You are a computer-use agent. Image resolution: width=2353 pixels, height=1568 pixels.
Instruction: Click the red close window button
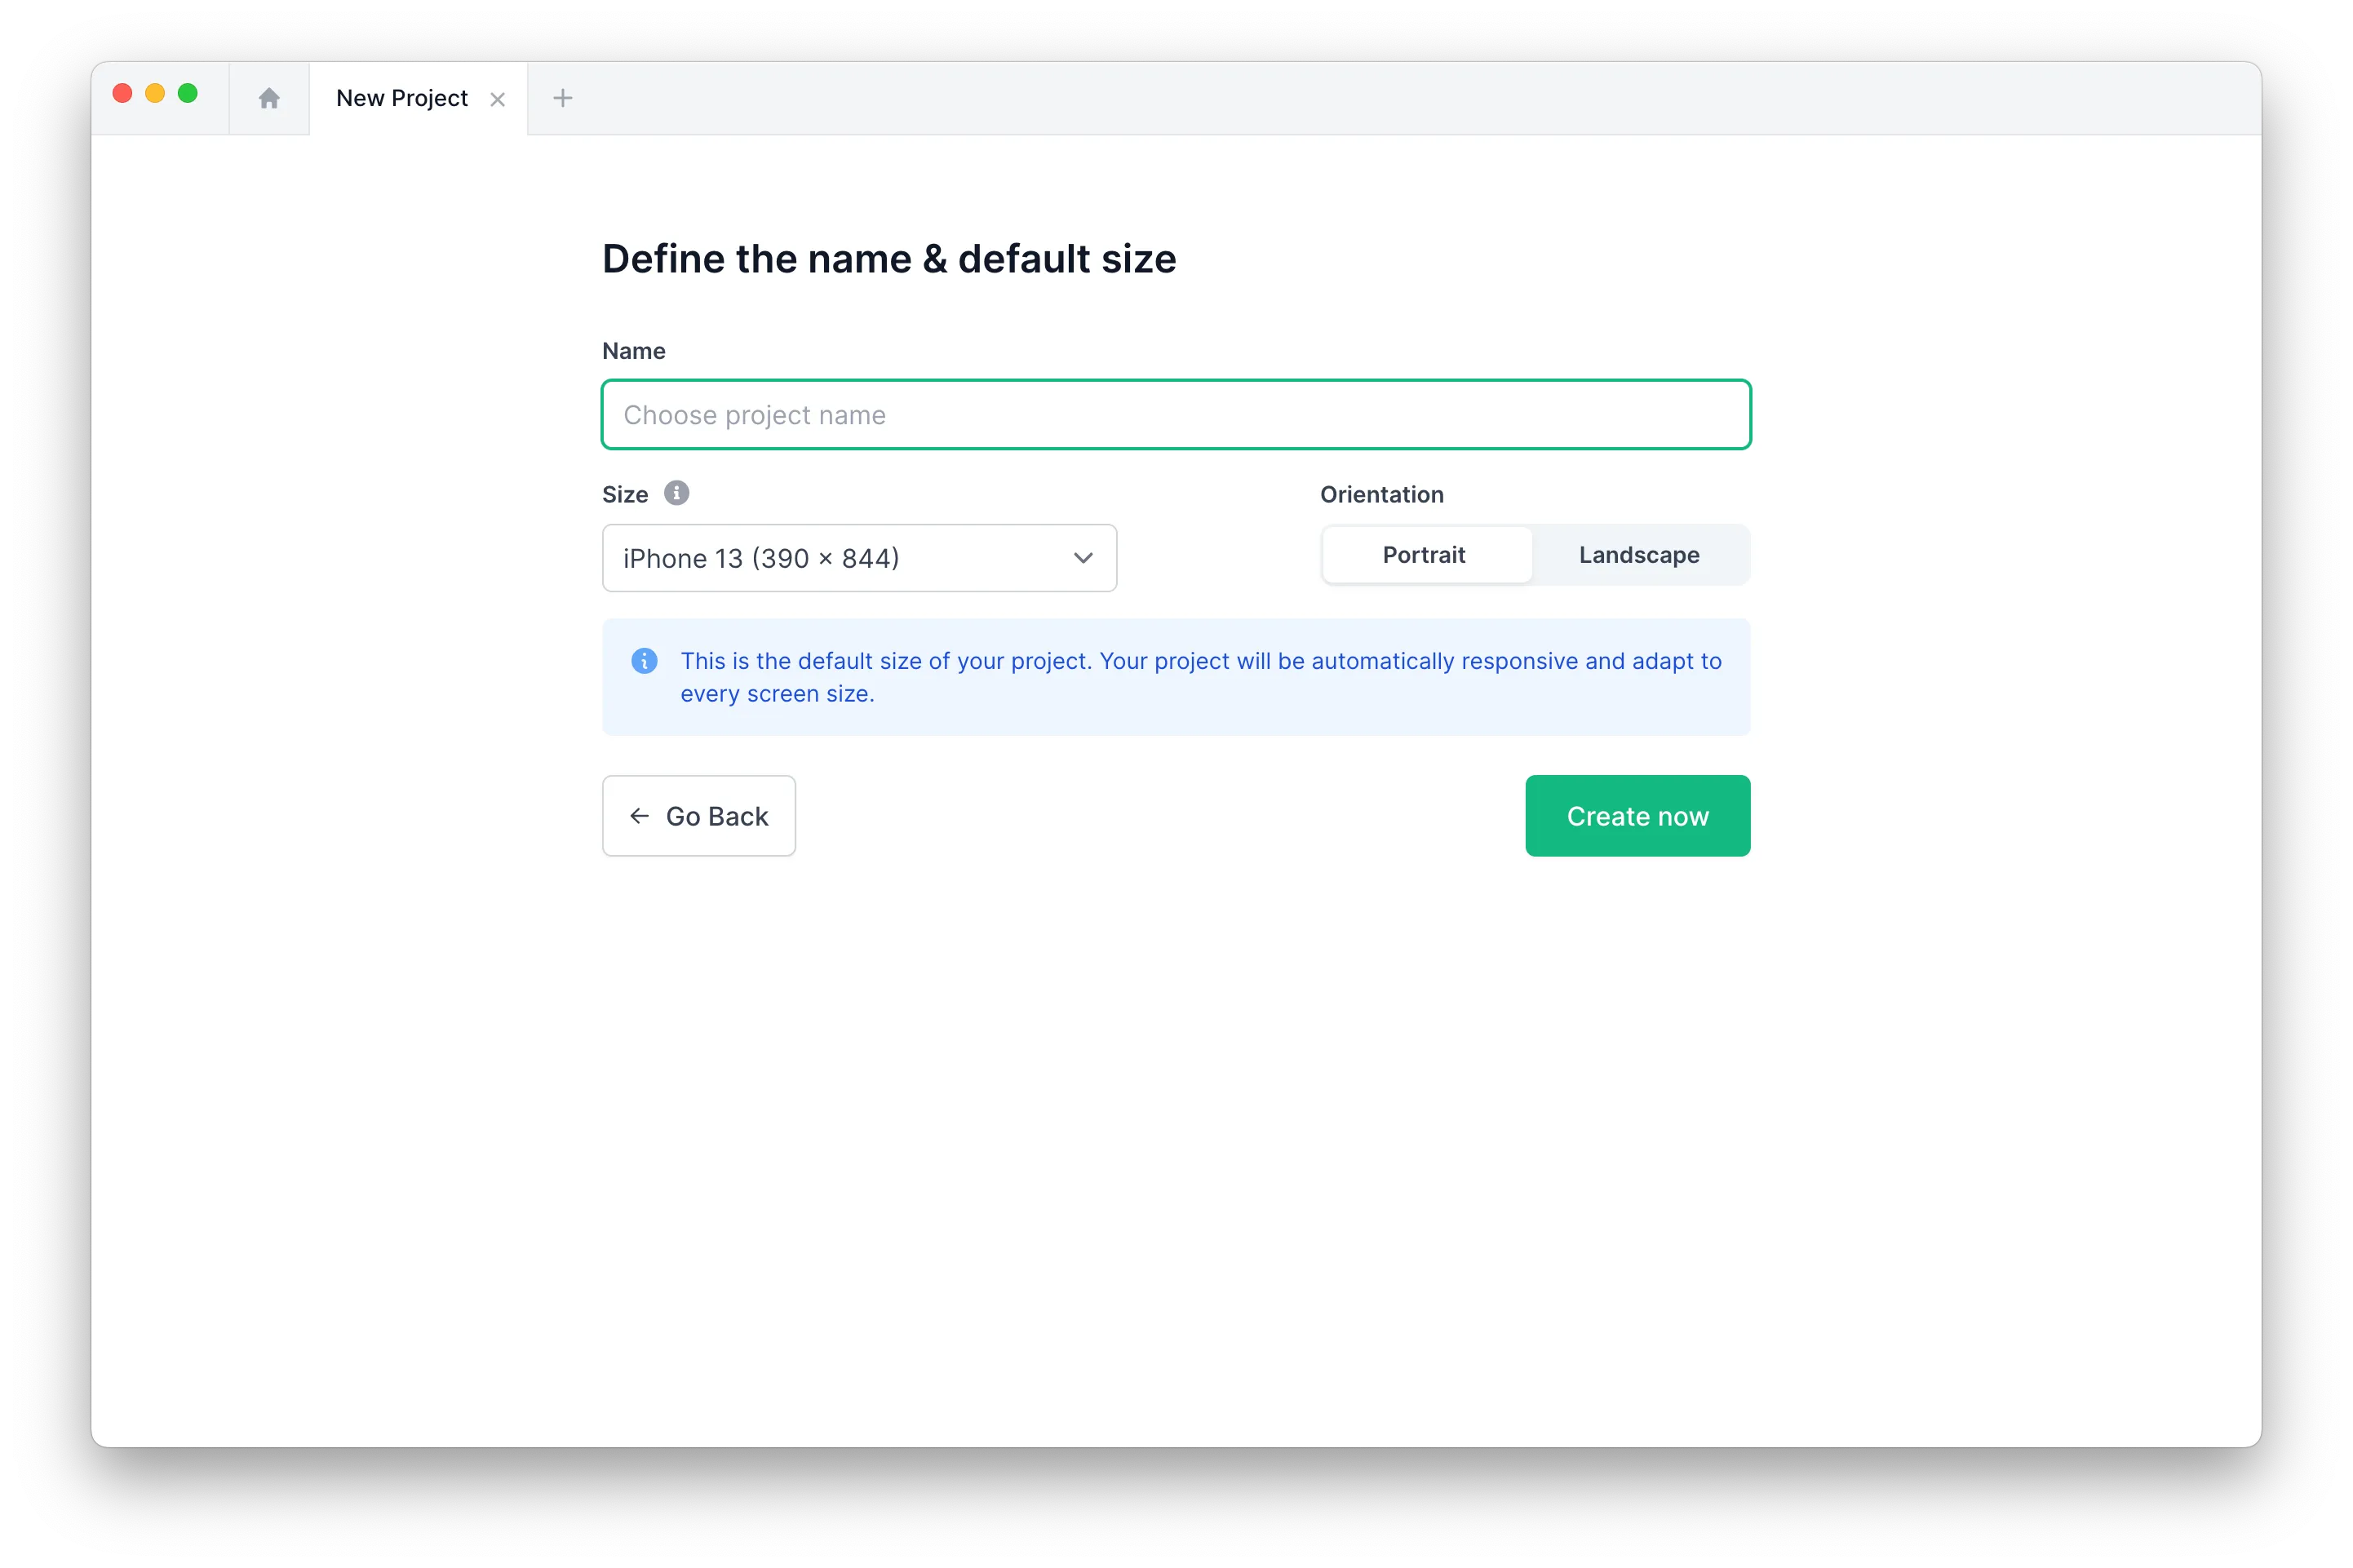pyautogui.click(x=123, y=93)
